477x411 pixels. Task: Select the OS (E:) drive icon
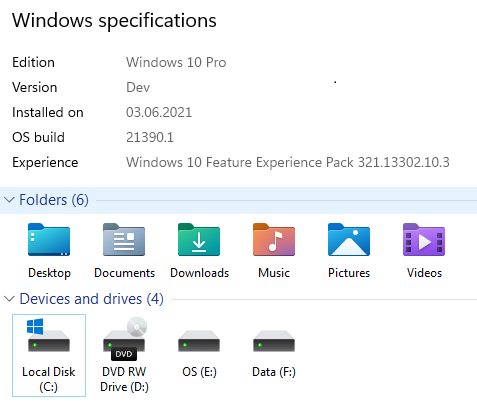coord(199,341)
